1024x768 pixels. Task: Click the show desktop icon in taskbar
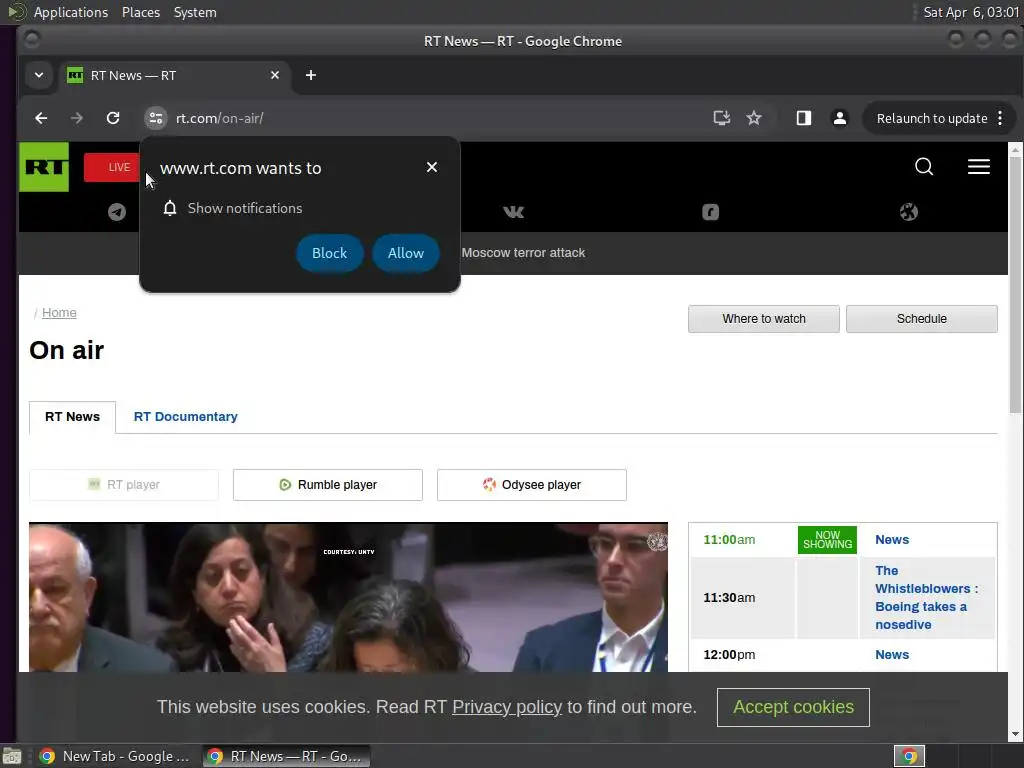pos(11,756)
